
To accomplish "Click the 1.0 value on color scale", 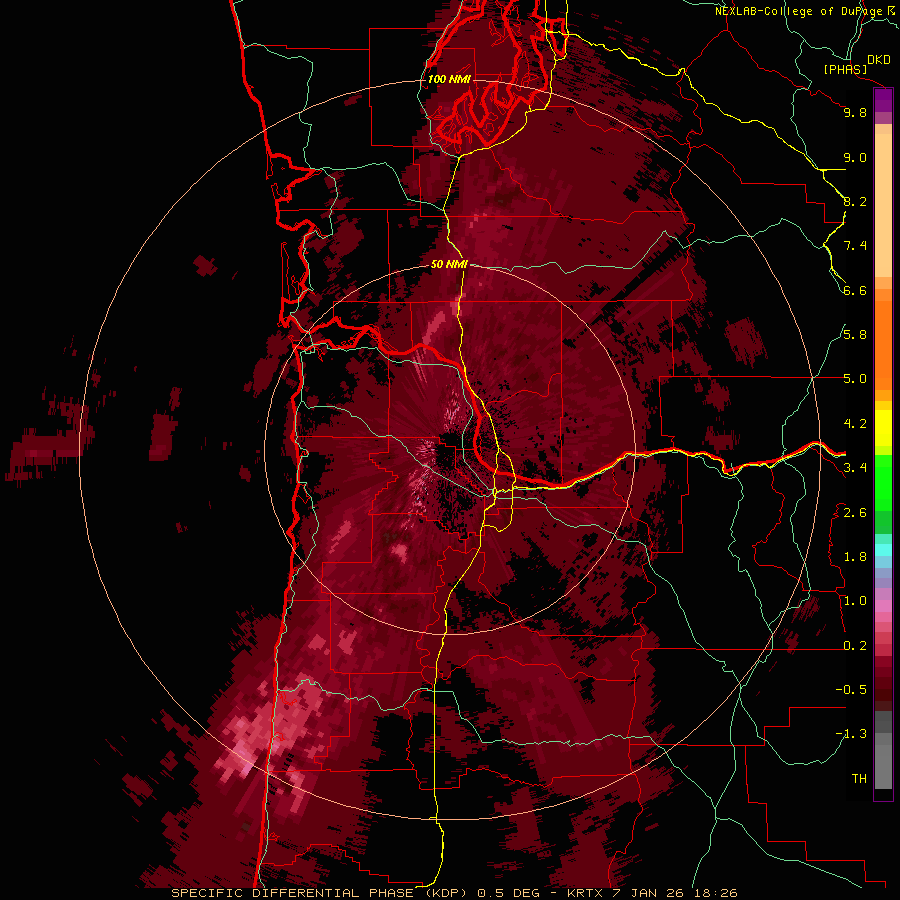I will (x=855, y=601).
